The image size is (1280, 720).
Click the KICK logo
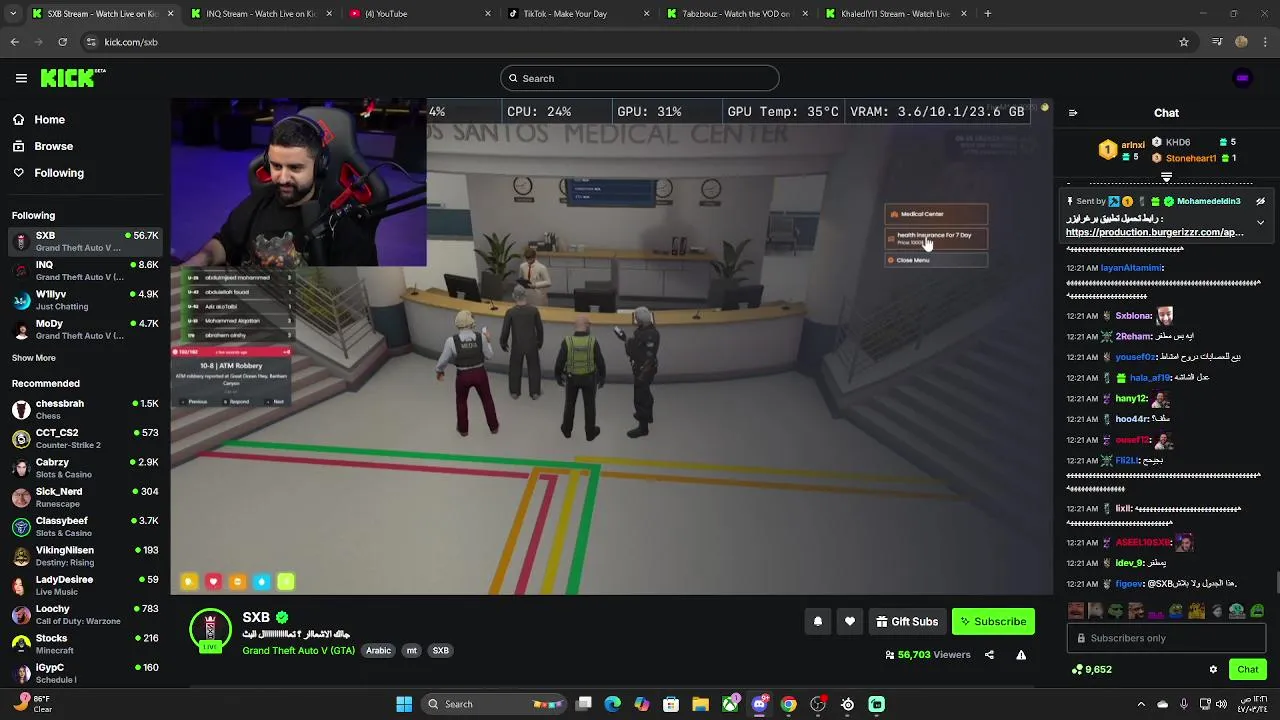point(73,78)
